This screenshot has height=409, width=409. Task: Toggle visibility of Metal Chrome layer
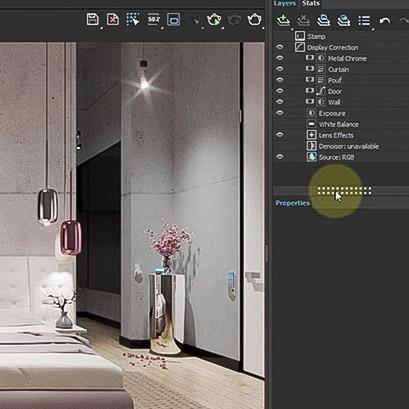[x=280, y=58]
